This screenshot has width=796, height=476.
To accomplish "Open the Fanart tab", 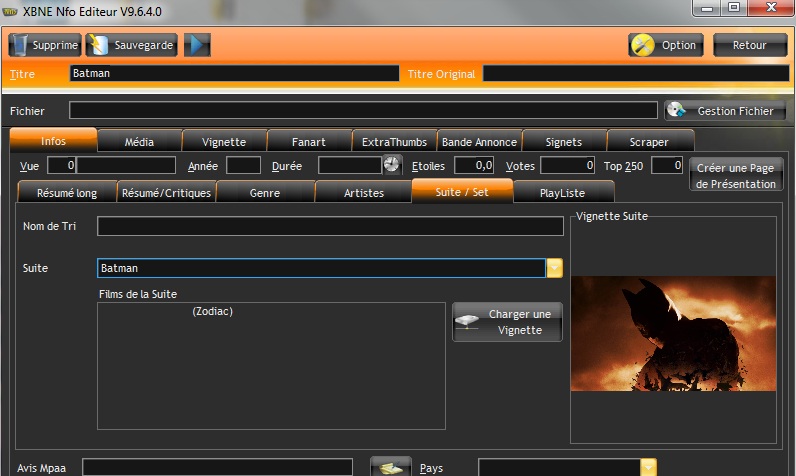I will point(309,142).
